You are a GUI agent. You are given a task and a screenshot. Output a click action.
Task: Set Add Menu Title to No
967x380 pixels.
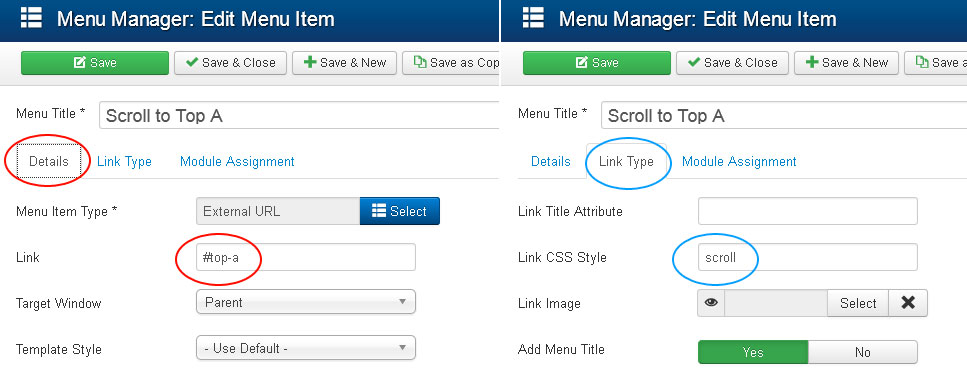(x=863, y=352)
